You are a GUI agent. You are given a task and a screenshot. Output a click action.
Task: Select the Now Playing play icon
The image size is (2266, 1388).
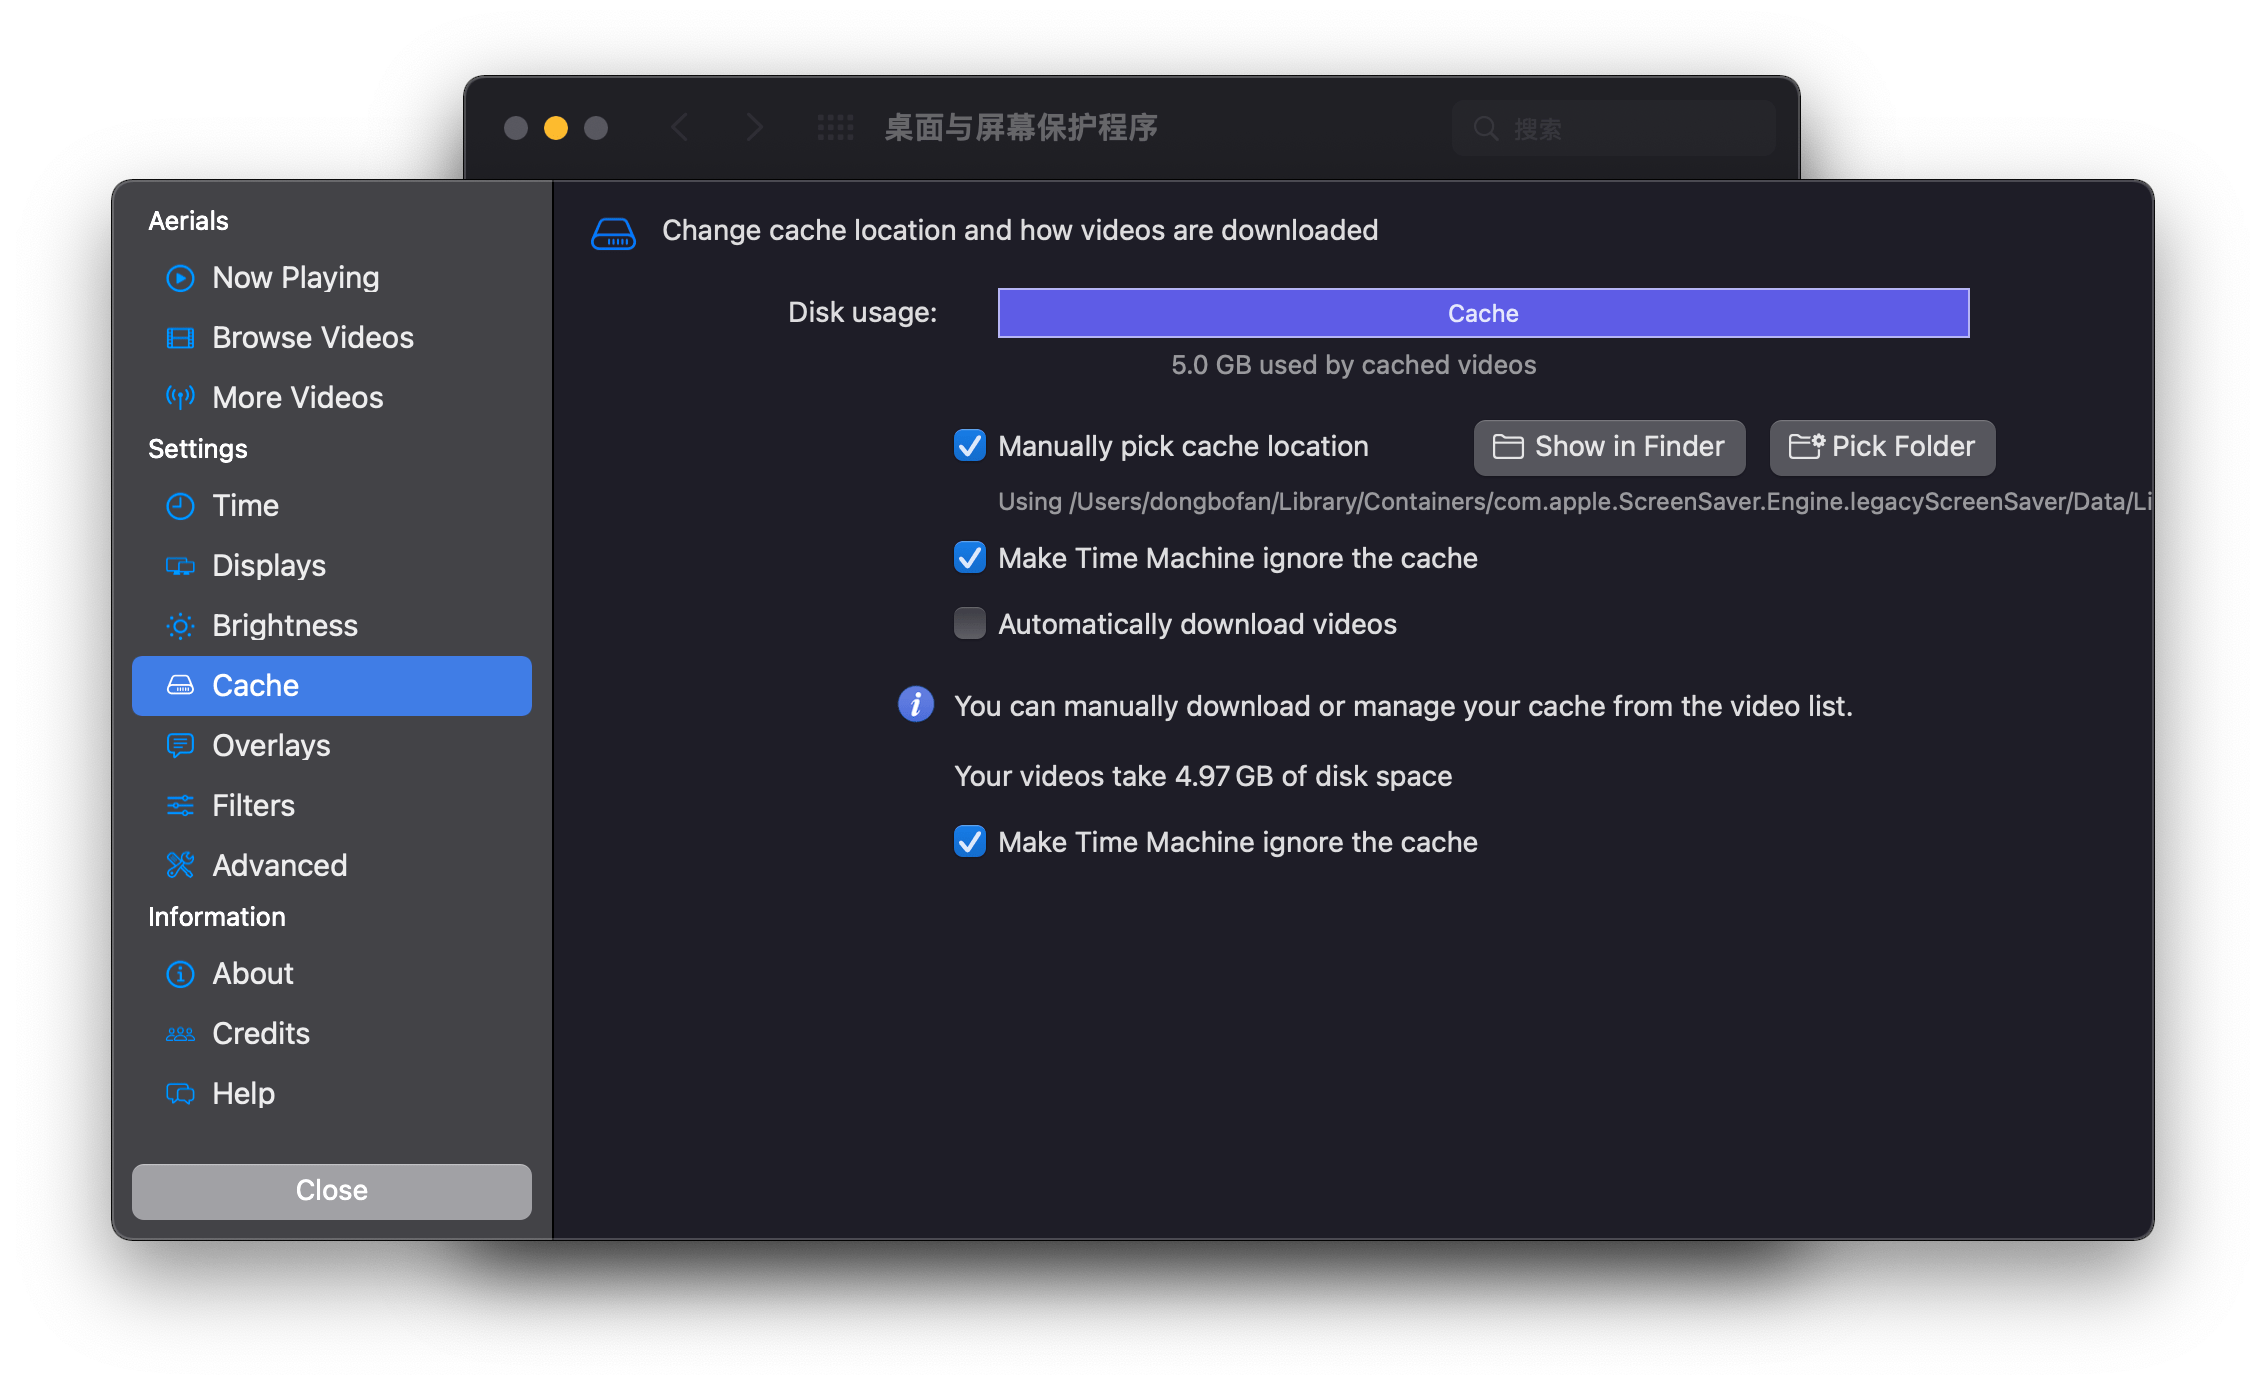point(181,277)
